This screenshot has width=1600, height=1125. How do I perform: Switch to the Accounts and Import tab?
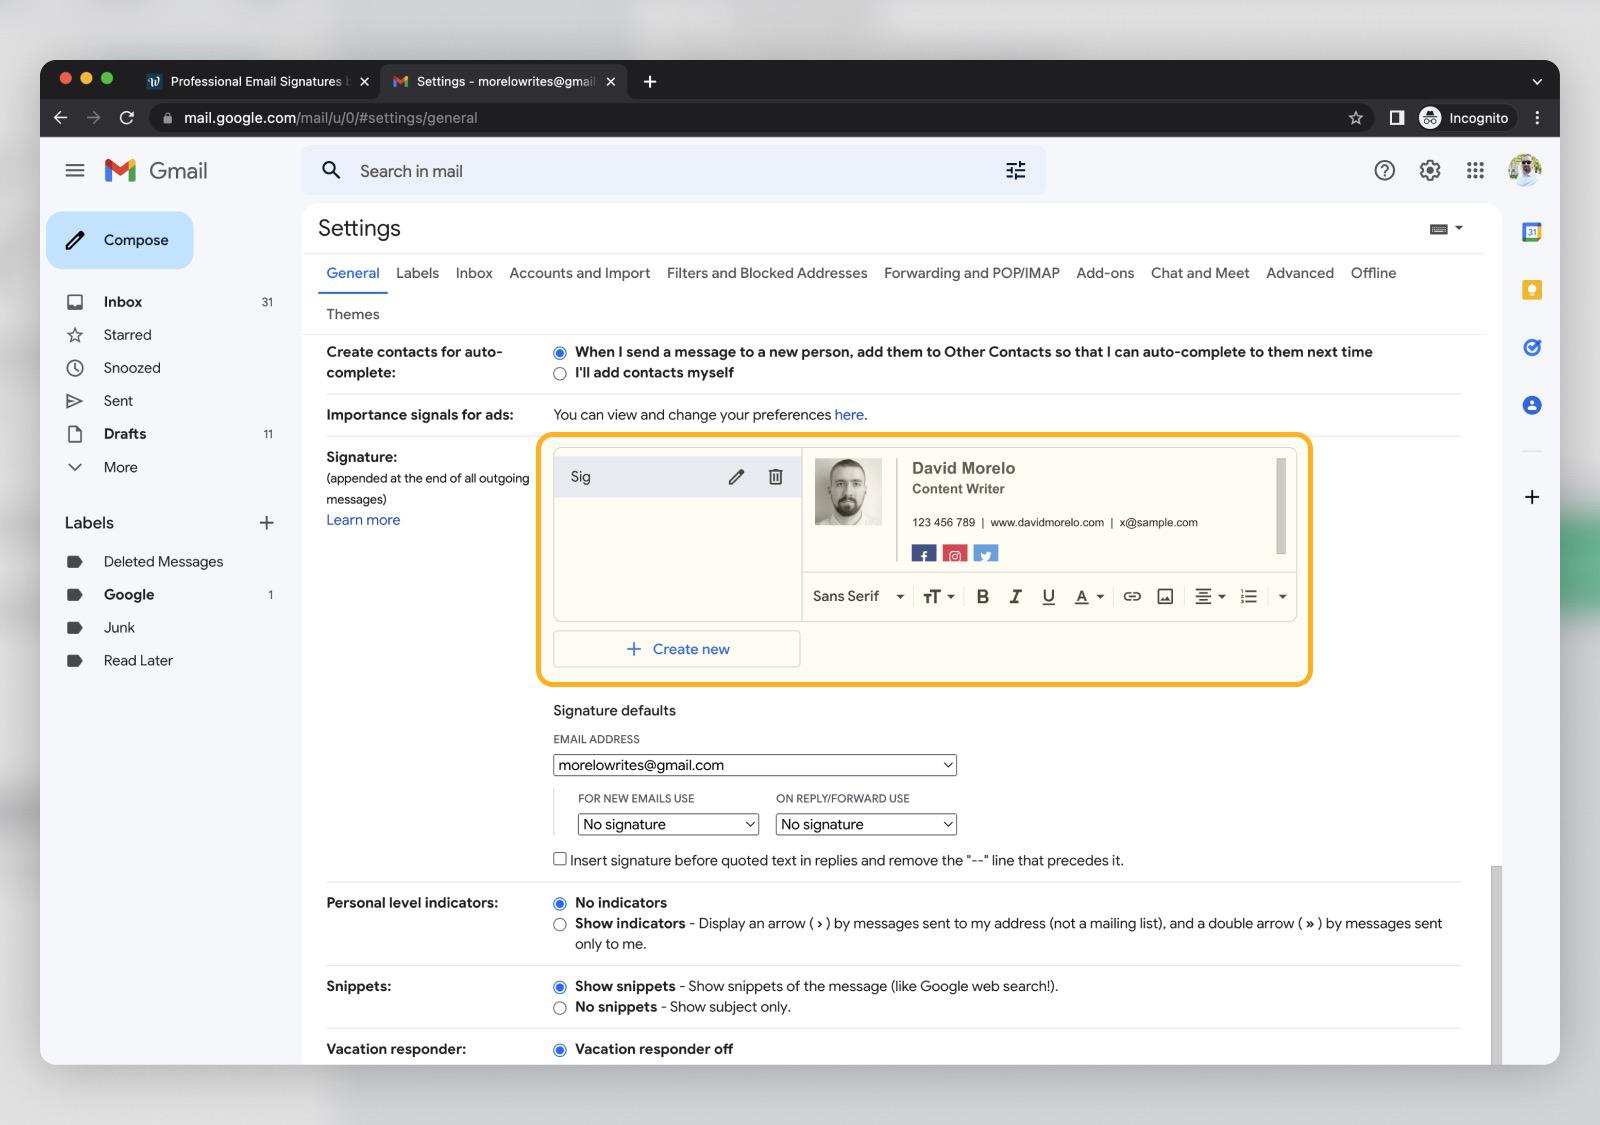pos(579,273)
